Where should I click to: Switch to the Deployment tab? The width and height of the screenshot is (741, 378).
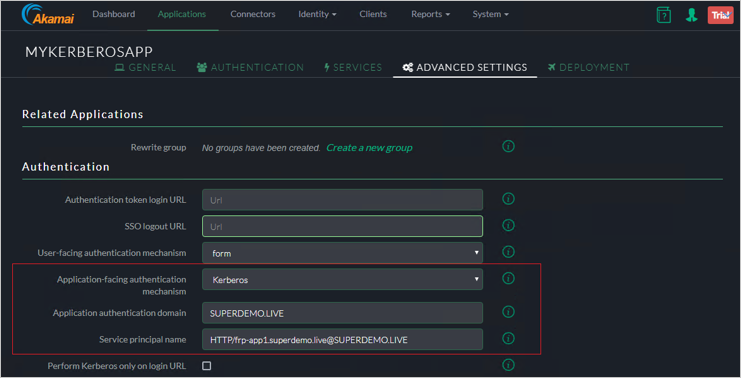coord(588,68)
